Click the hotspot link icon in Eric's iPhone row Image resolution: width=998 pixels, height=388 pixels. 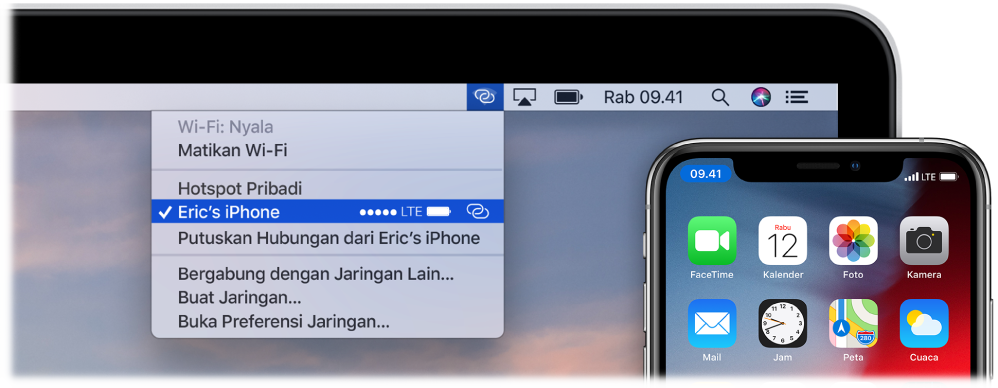pyautogui.click(x=477, y=212)
